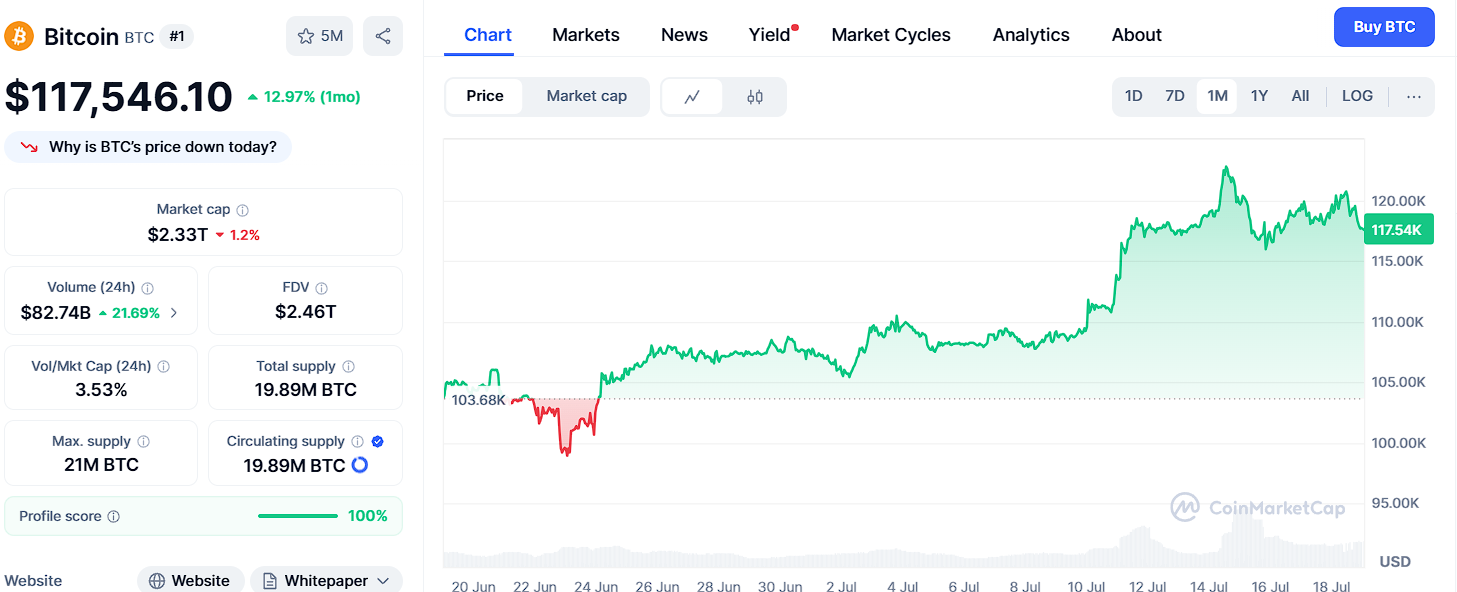Select the Price chart toggle

pyautogui.click(x=485, y=97)
